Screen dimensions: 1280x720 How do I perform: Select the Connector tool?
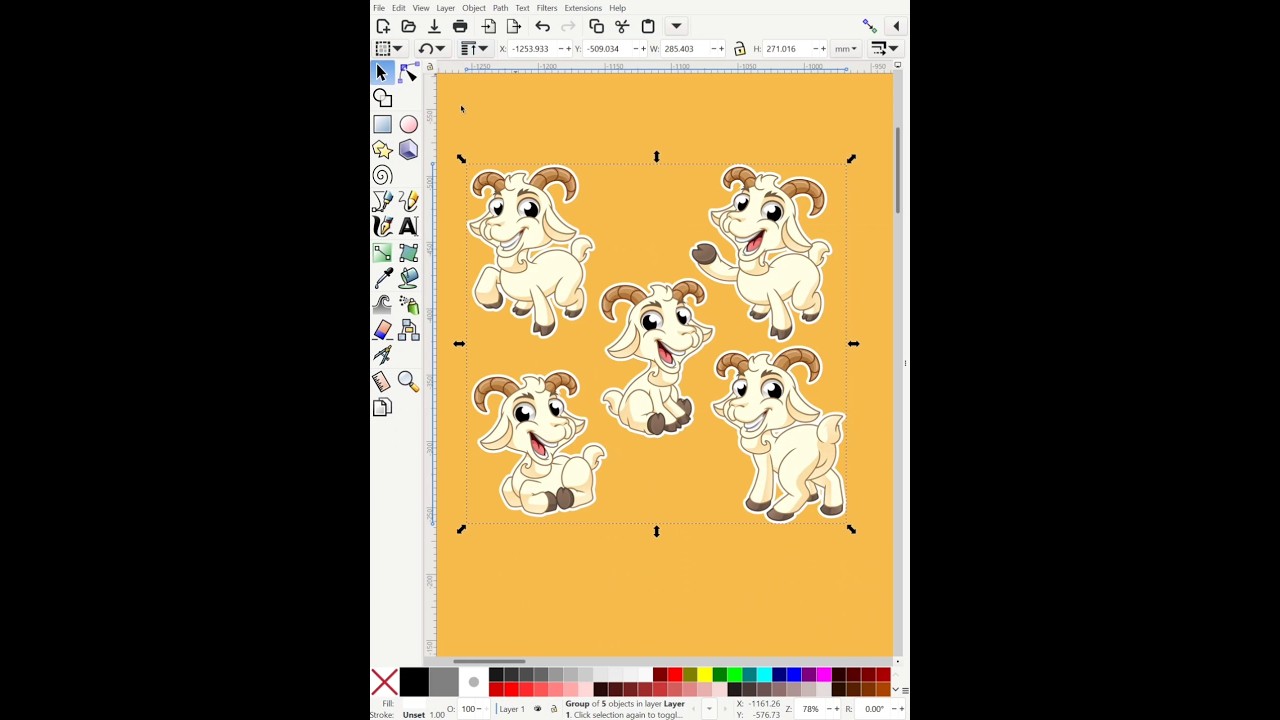click(x=408, y=330)
